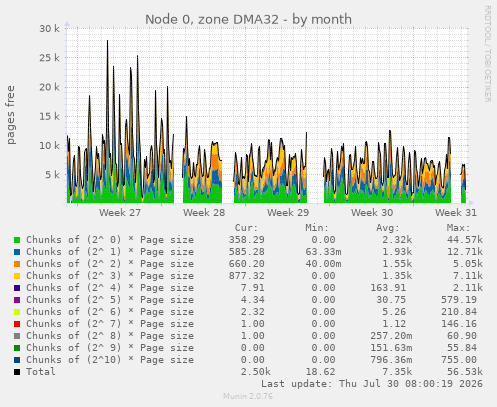Click the 'Week 31' axis label
Image resolution: width=497 pixels, height=407 pixels.
pos(456,213)
